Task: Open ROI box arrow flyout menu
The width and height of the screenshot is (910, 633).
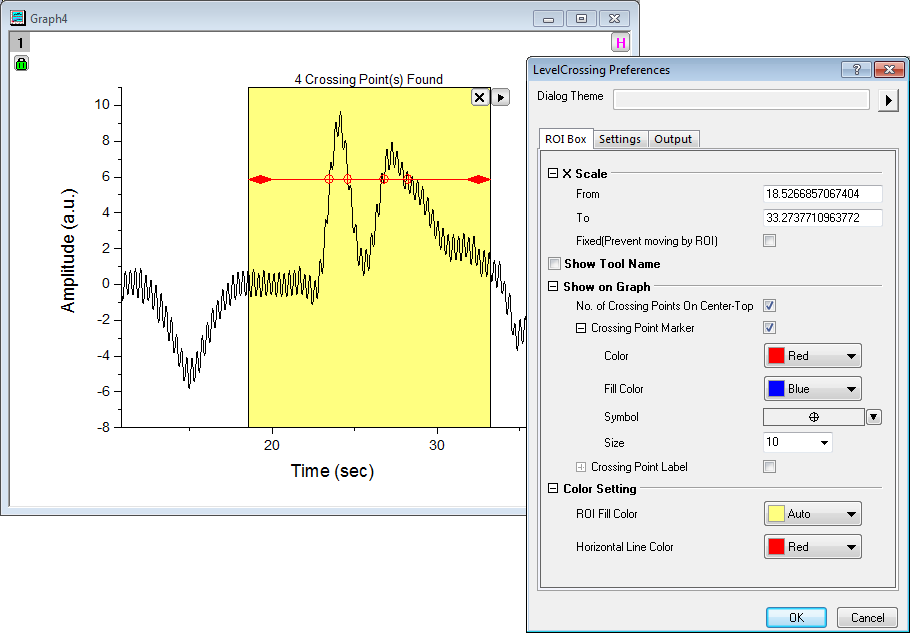Action: 501,97
